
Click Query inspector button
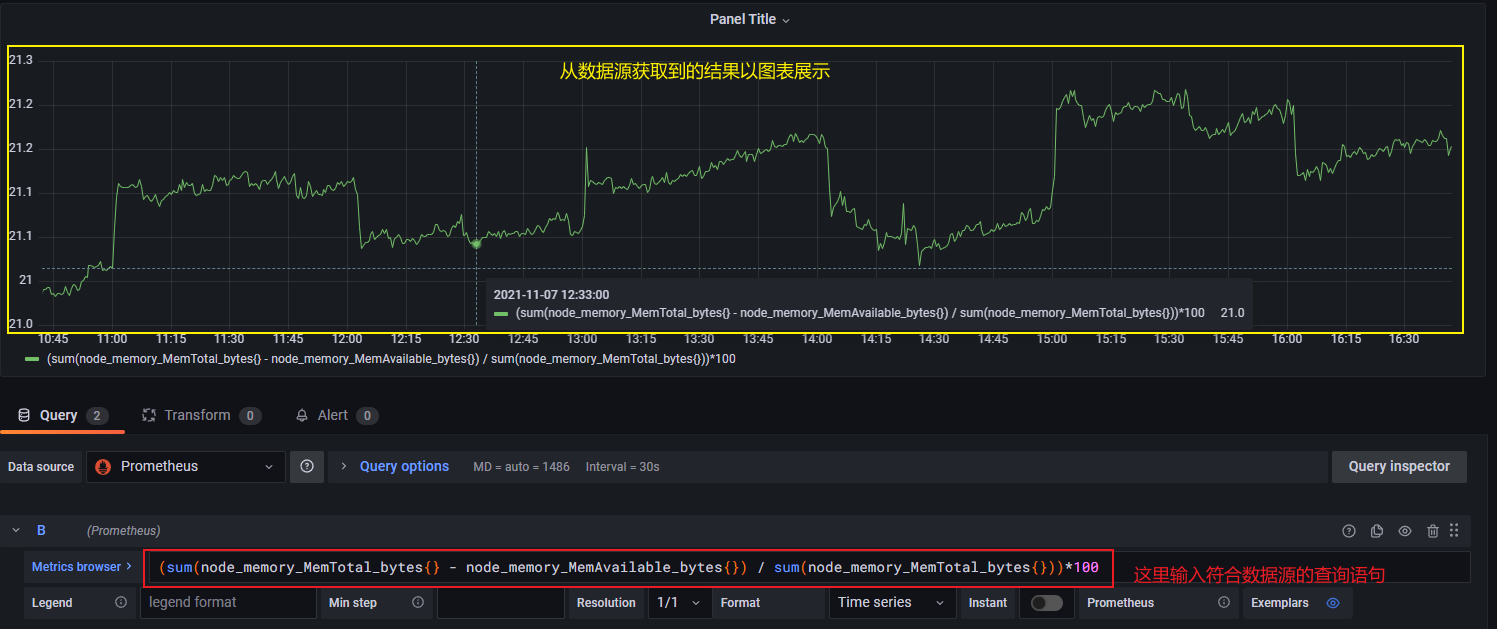click(x=1398, y=466)
